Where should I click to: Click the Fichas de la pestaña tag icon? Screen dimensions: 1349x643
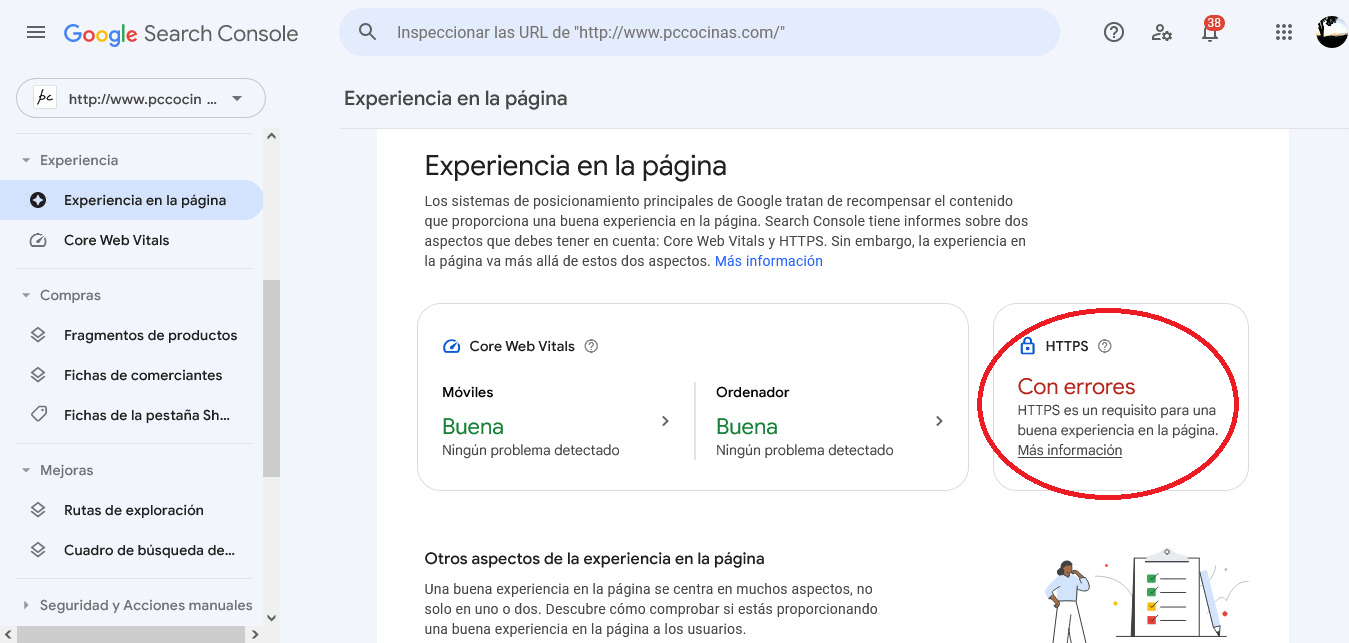tap(38, 415)
